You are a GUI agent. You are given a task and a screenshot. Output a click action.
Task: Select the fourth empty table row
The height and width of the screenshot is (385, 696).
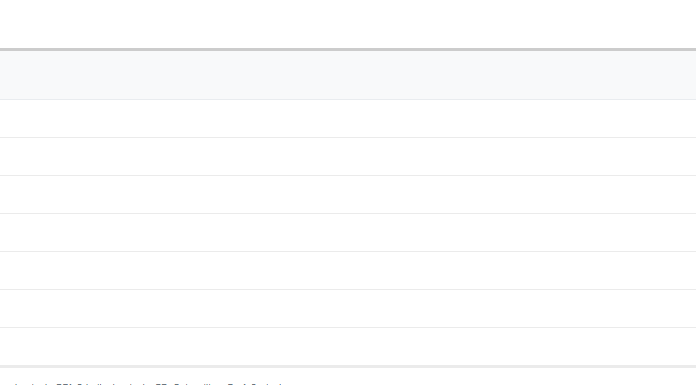pos(348,233)
